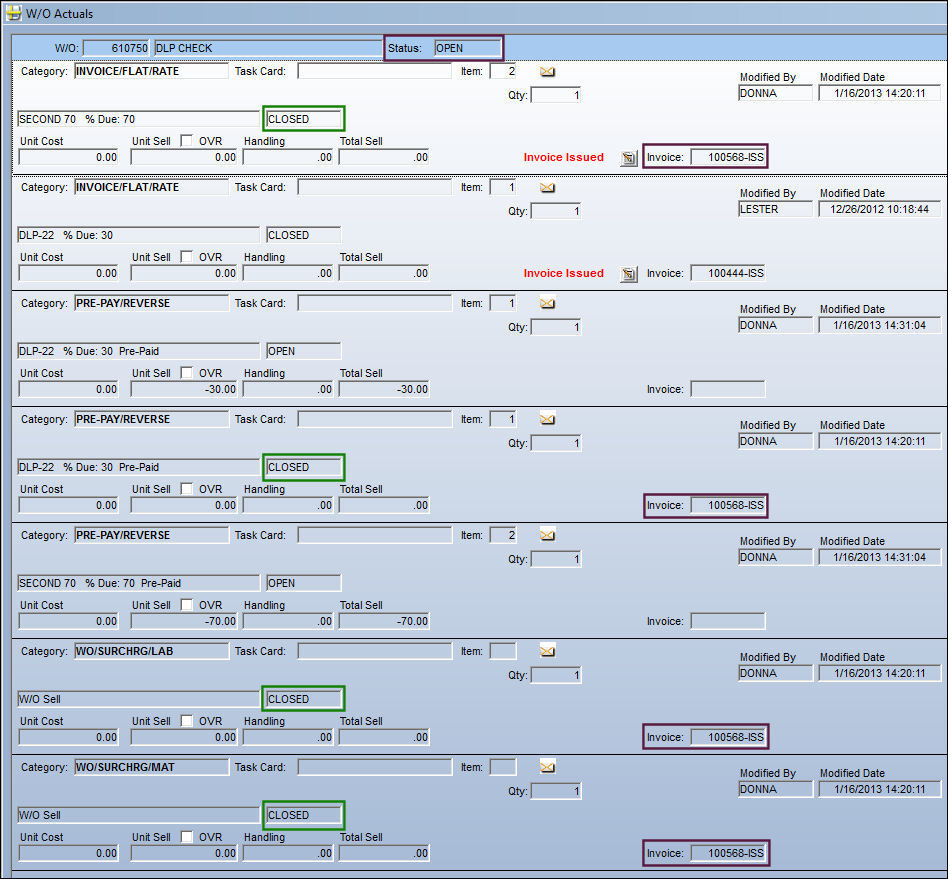The image size is (948, 879).
Task: Click the Item field in LESTER's DLP-22 record
Action: 503,187
